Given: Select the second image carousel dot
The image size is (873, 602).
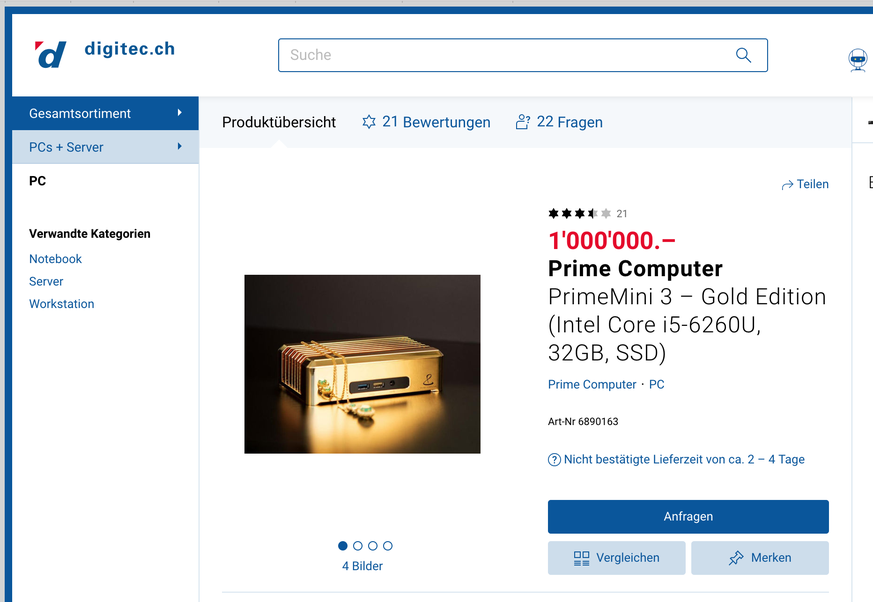Looking at the screenshot, I should pyautogui.click(x=358, y=546).
